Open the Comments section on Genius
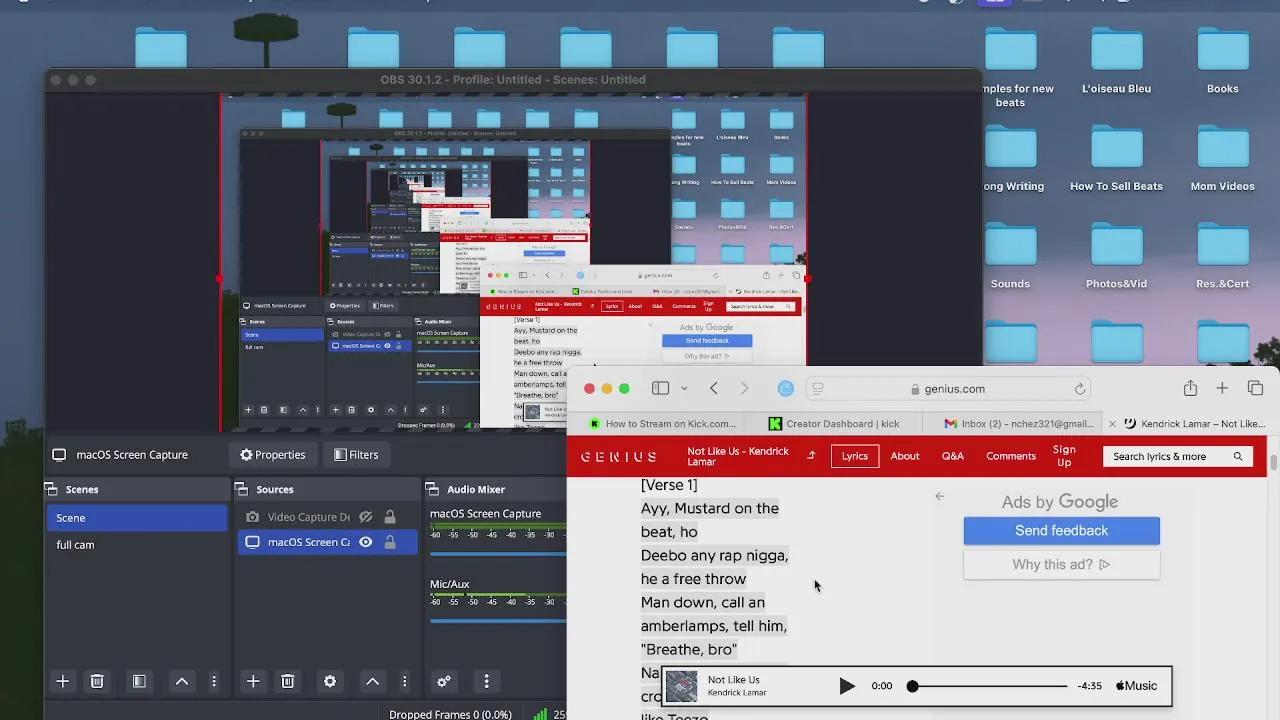The height and width of the screenshot is (720, 1280). [x=1011, y=456]
